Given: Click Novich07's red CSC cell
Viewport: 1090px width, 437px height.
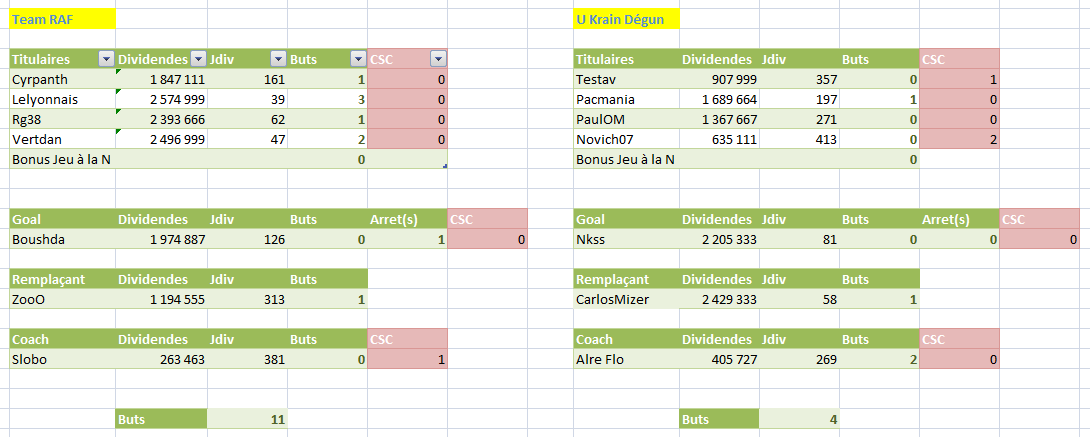Looking at the screenshot, I should pyautogui.click(x=959, y=139).
